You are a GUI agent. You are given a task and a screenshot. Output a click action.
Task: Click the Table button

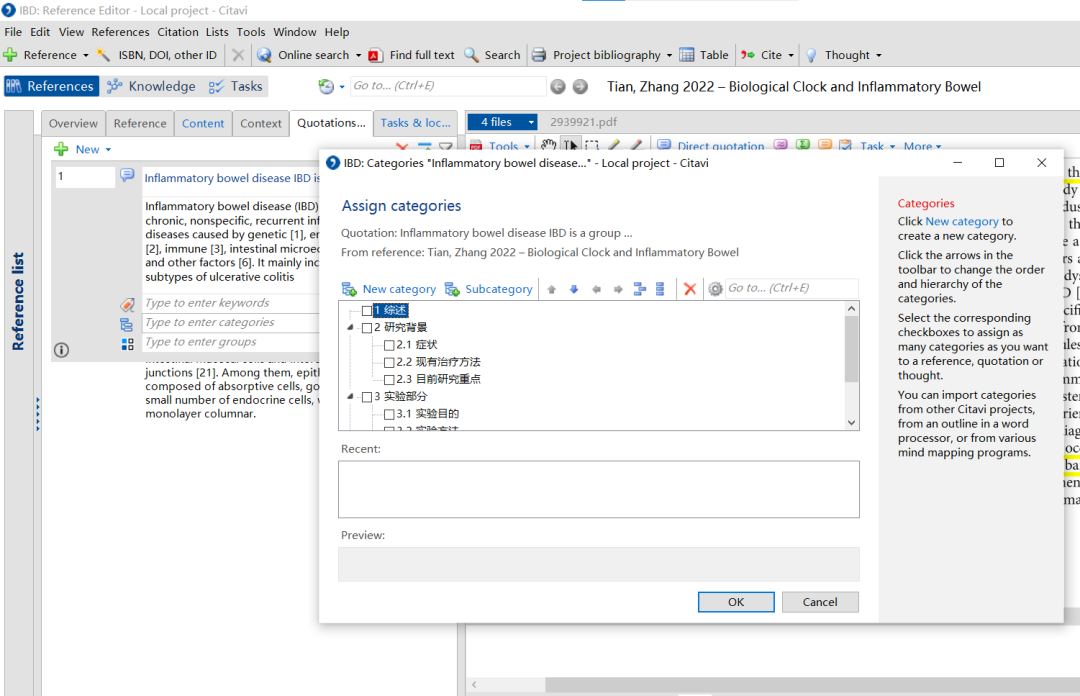tap(704, 55)
